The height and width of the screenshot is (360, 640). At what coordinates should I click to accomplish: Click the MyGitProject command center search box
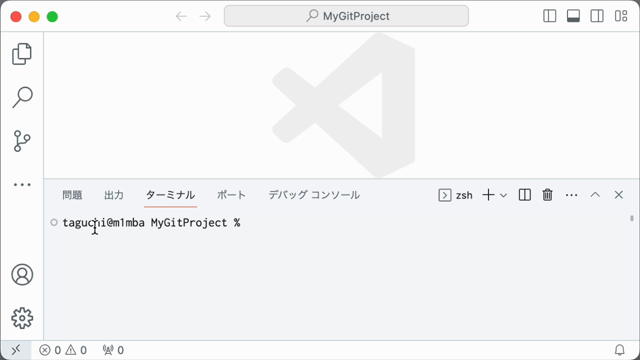point(346,16)
